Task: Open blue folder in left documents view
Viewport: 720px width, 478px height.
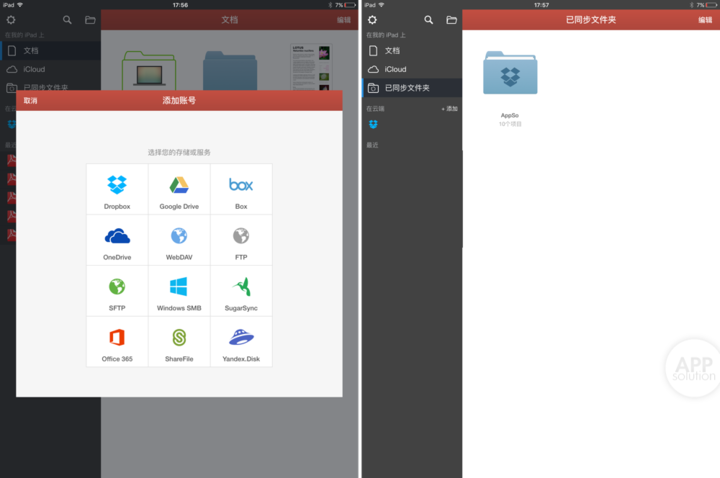Action: (x=230, y=71)
